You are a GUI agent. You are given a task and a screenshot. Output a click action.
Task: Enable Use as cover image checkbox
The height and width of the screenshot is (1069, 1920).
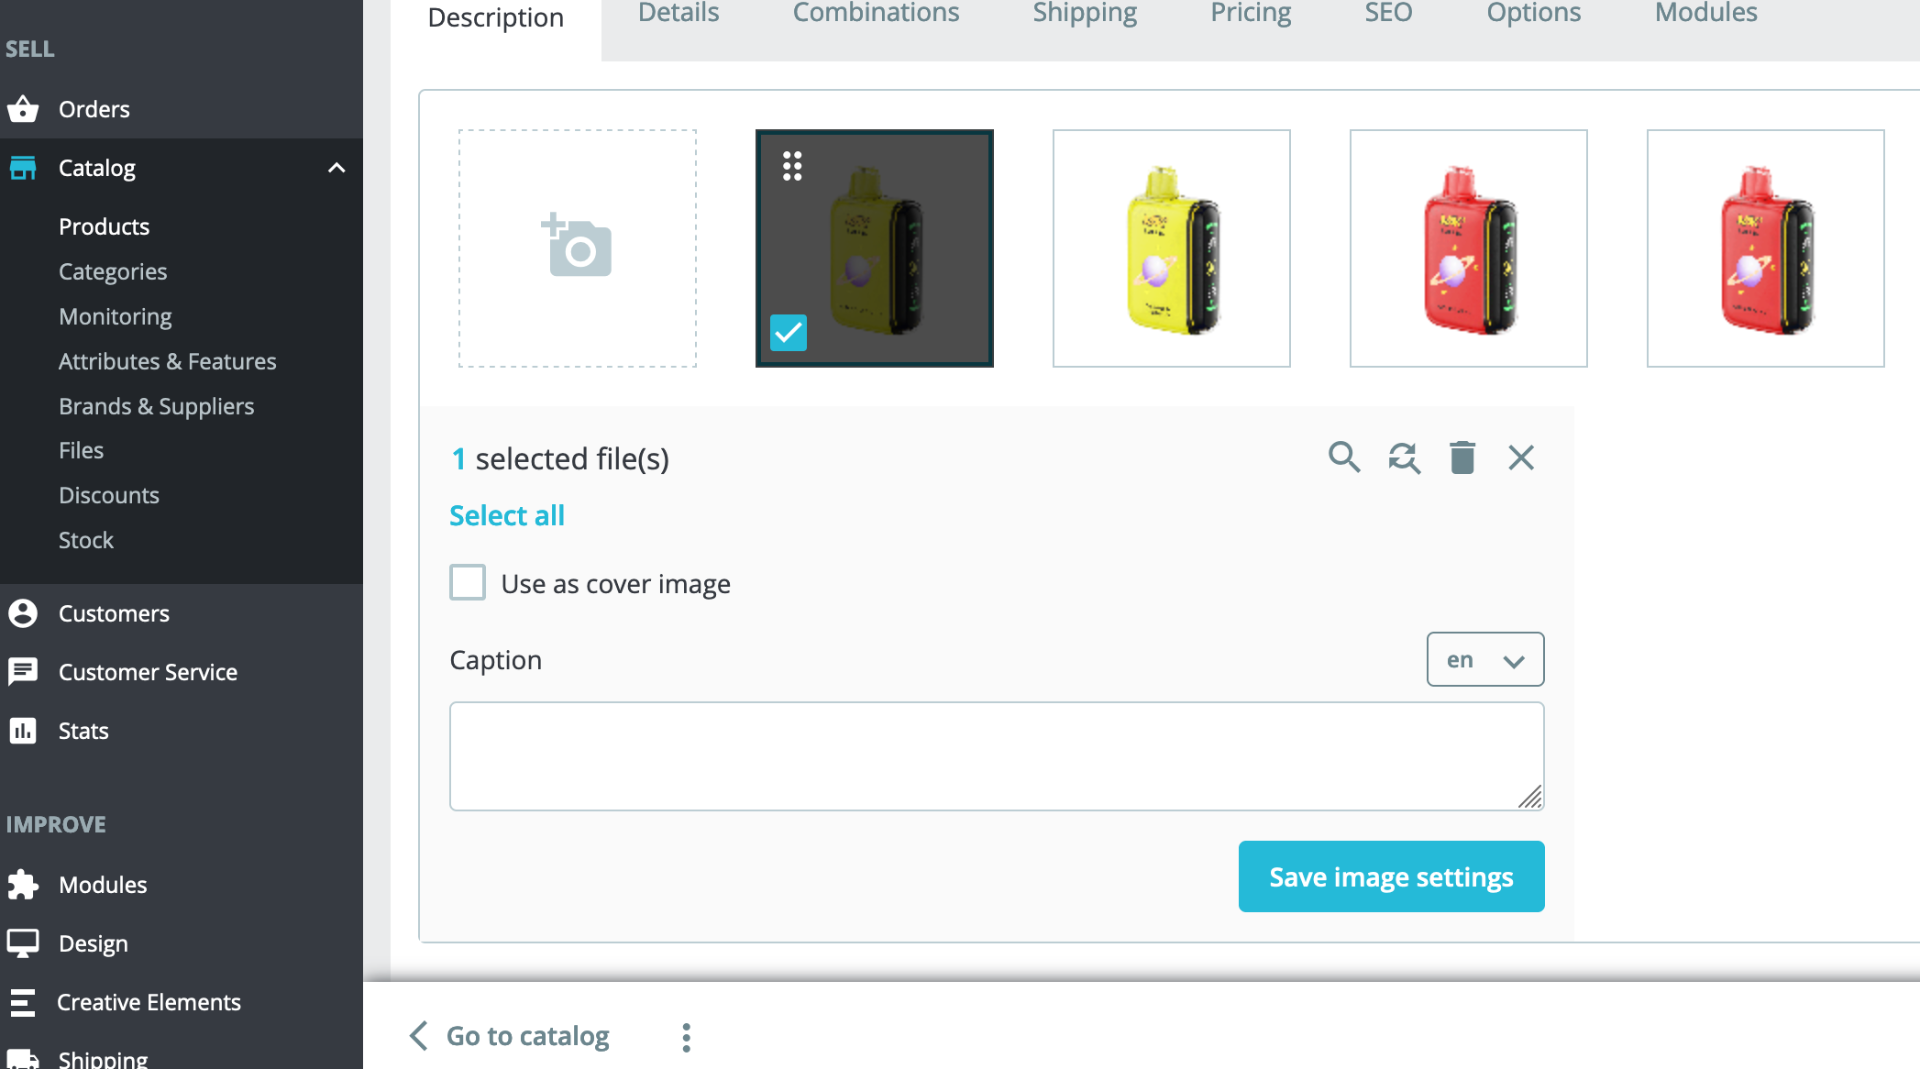(x=467, y=583)
